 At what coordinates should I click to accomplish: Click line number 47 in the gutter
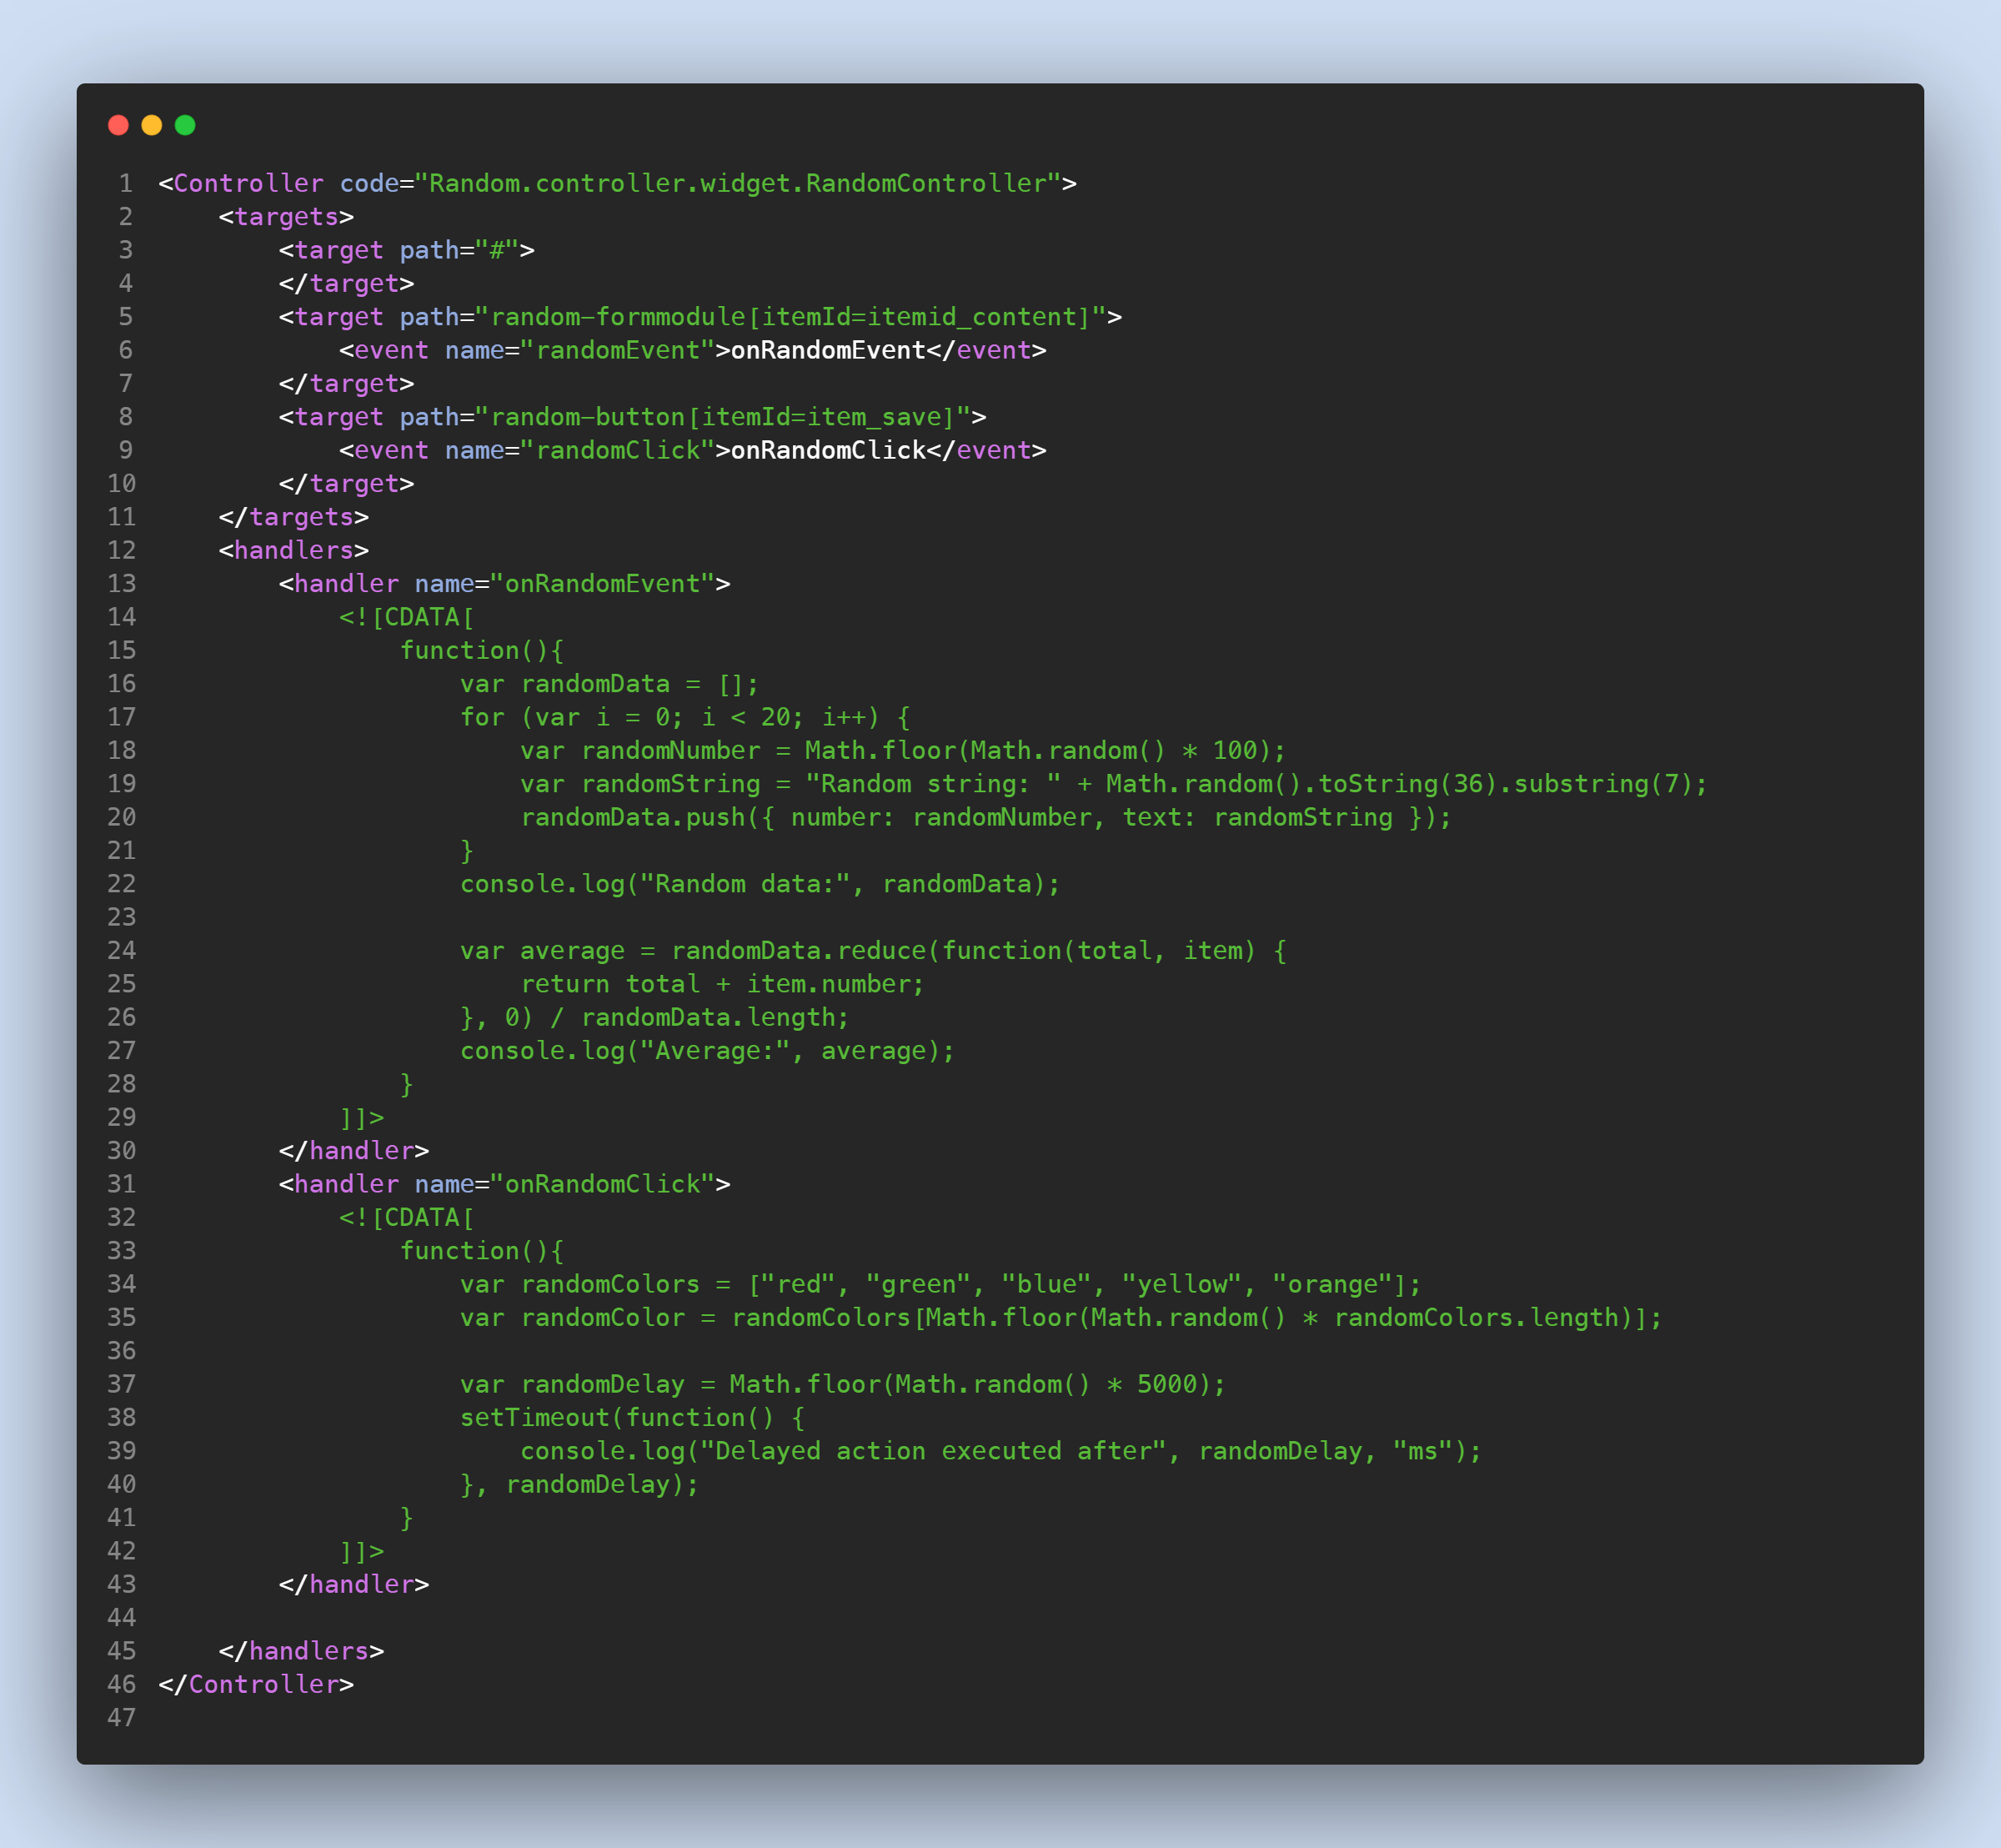121,1718
